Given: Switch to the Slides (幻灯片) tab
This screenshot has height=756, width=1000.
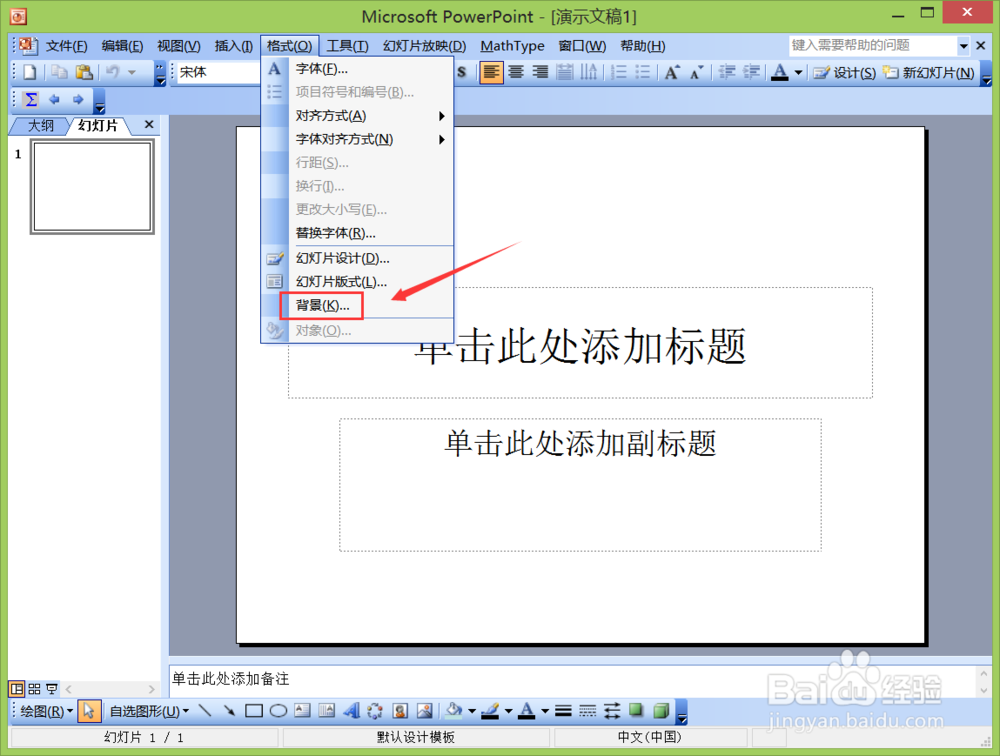Looking at the screenshot, I should [x=98, y=126].
